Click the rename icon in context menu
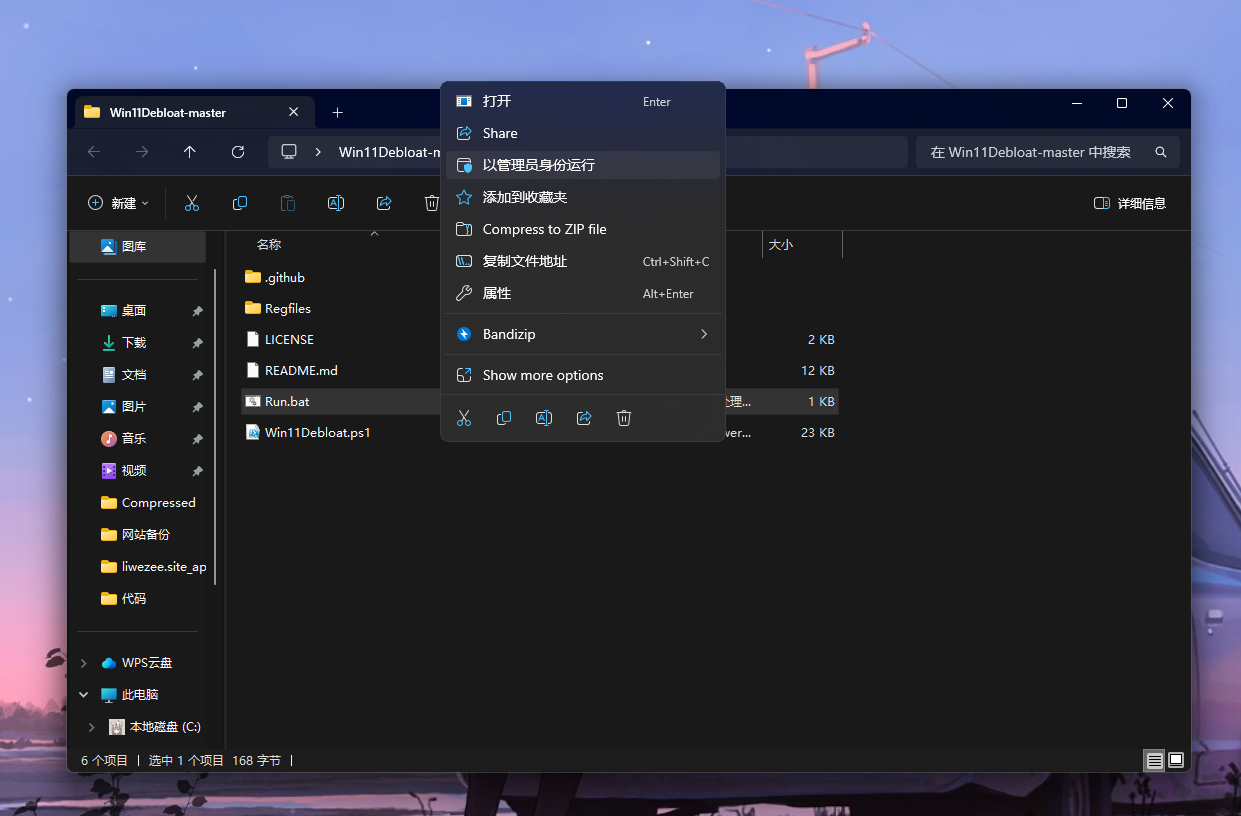Image resolution: width=1241 pixels, height=816 pixels. point(544,418)
